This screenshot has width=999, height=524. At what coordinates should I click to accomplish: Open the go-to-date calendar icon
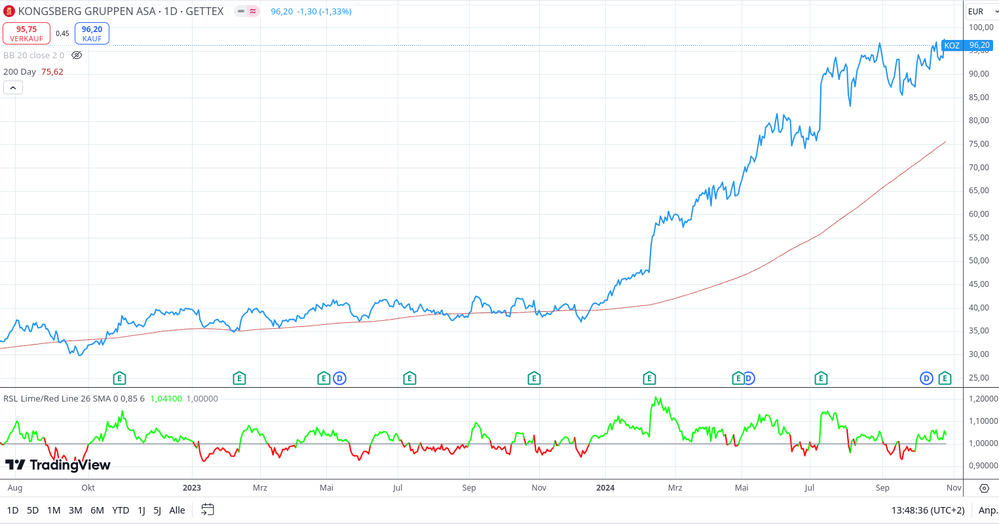click(207, 510)
